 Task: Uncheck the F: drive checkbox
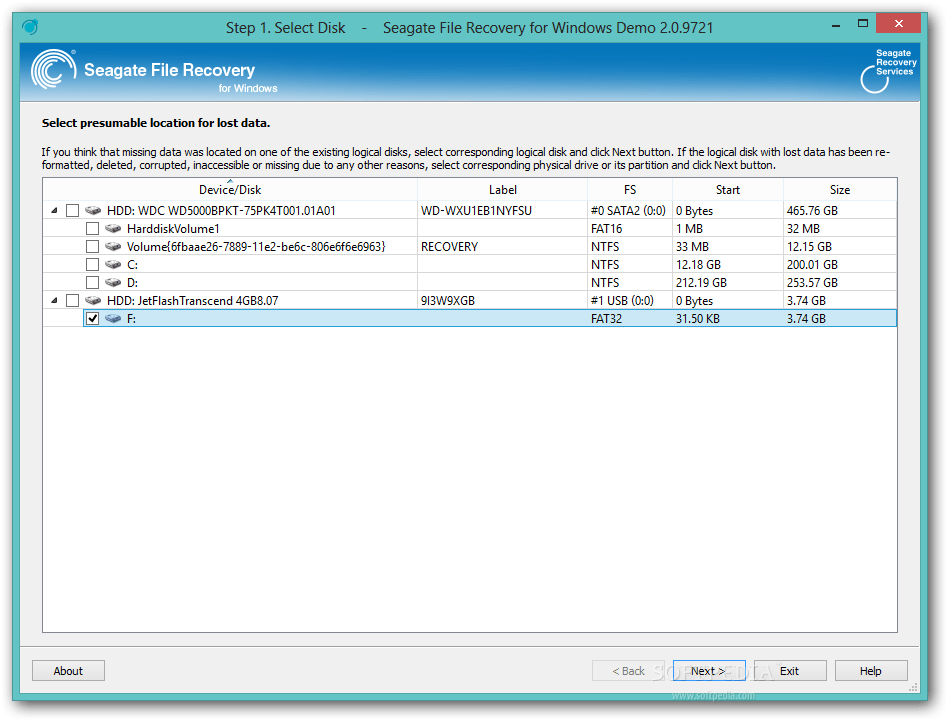(92, 318)
